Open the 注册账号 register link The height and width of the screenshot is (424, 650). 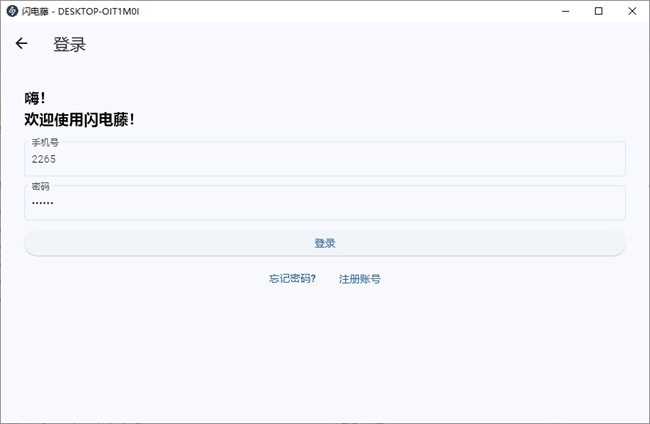pyautogui.click(x=359, y=279)
